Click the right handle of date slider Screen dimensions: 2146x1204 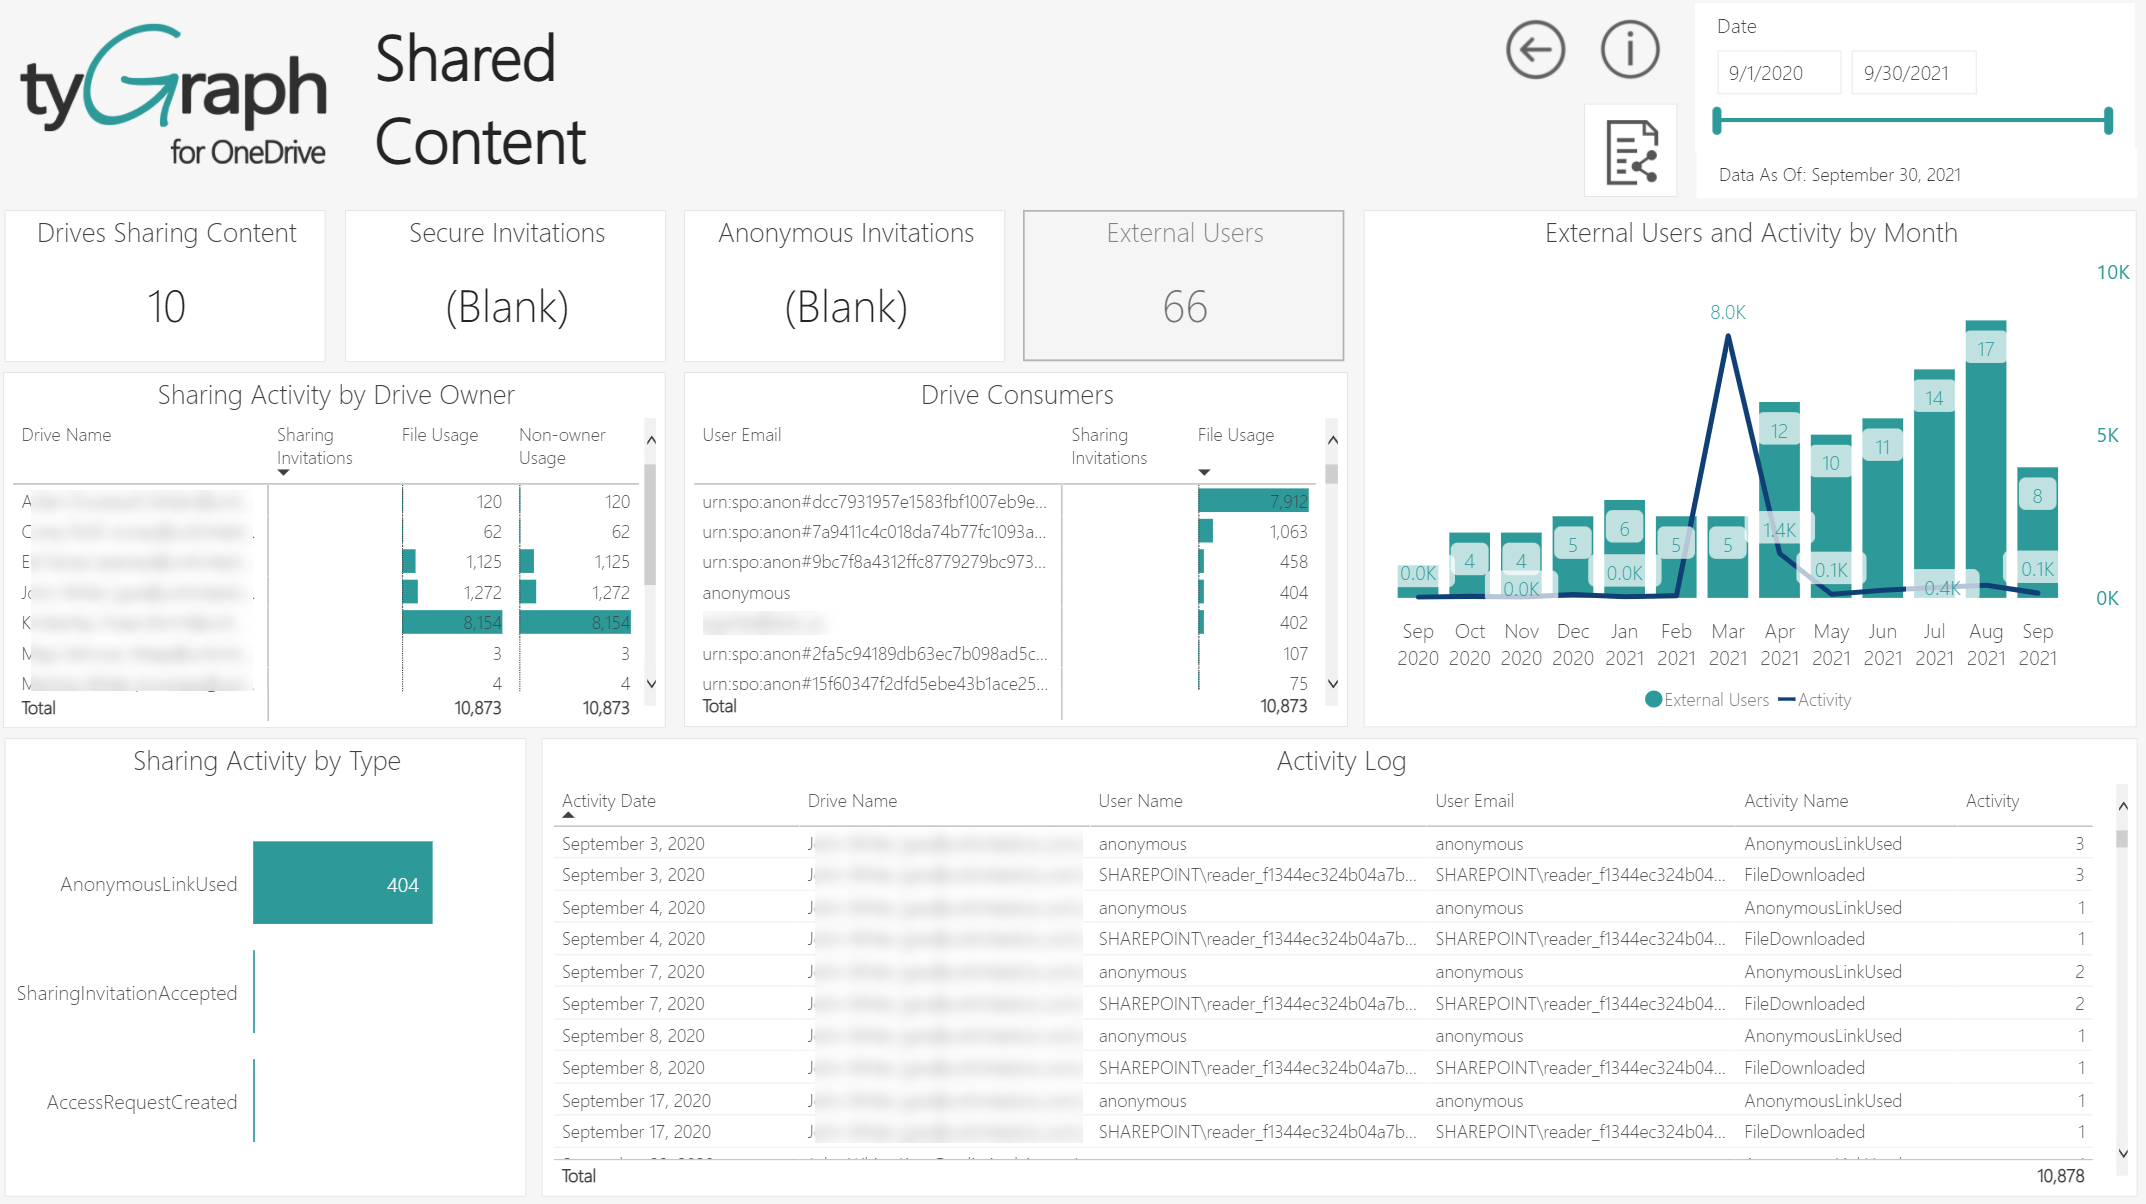[2108, 121]
